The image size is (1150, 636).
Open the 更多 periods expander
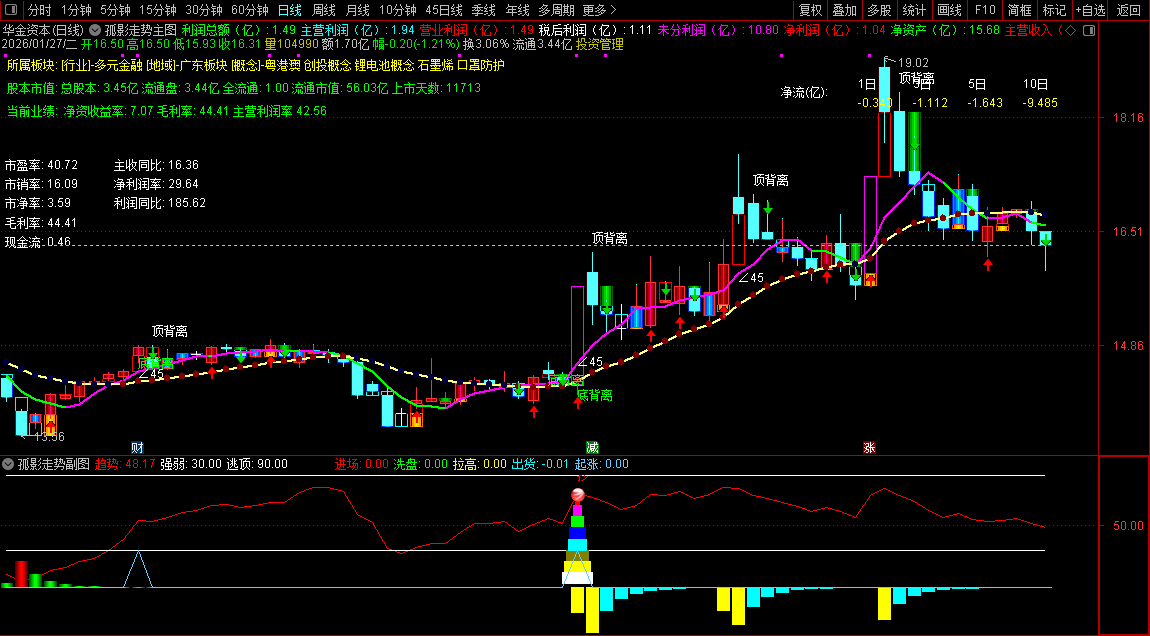click(x=598, y=10)
